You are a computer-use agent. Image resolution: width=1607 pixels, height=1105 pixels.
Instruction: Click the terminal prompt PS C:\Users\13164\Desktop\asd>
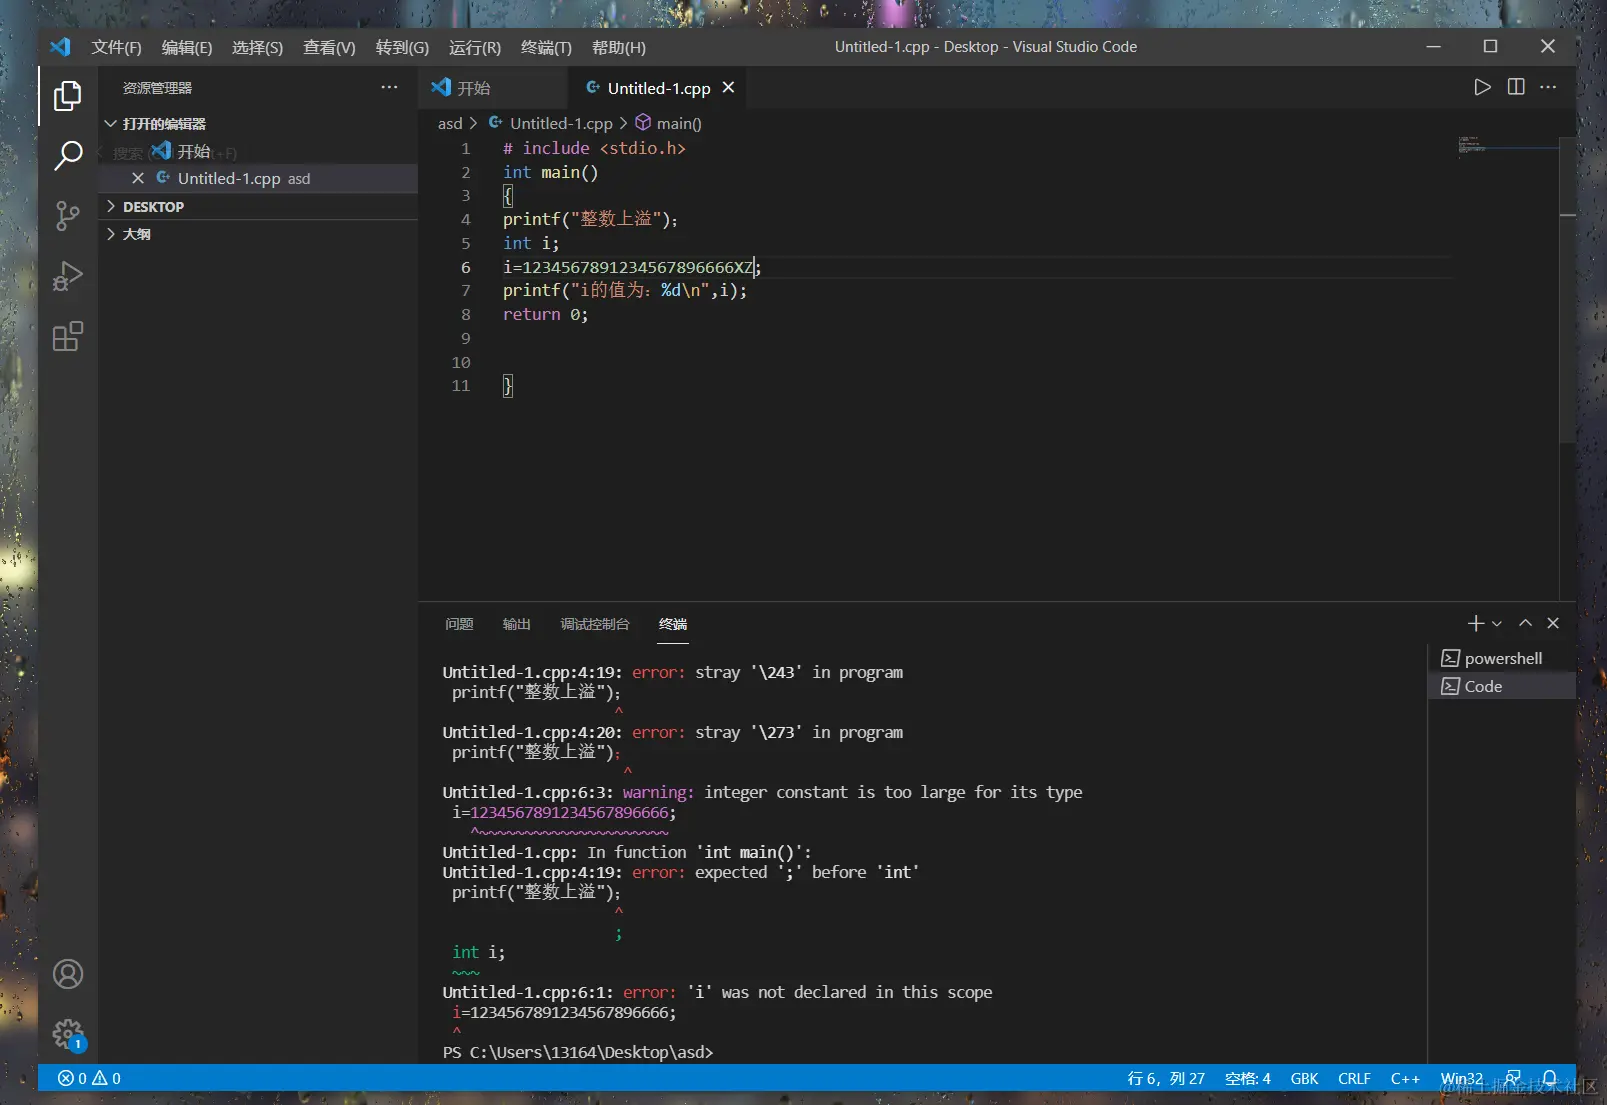[578, 1052]
